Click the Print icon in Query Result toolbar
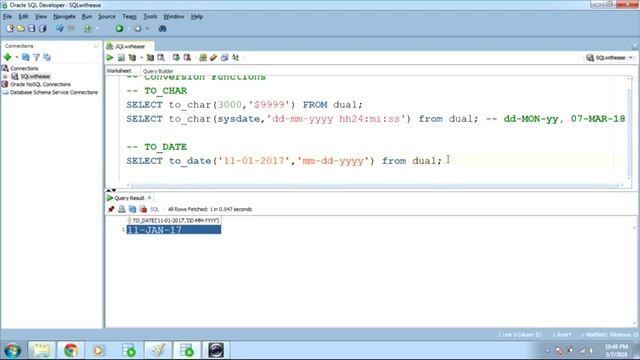The width and height of the screenshot is (640, 360). coord(122,209)
